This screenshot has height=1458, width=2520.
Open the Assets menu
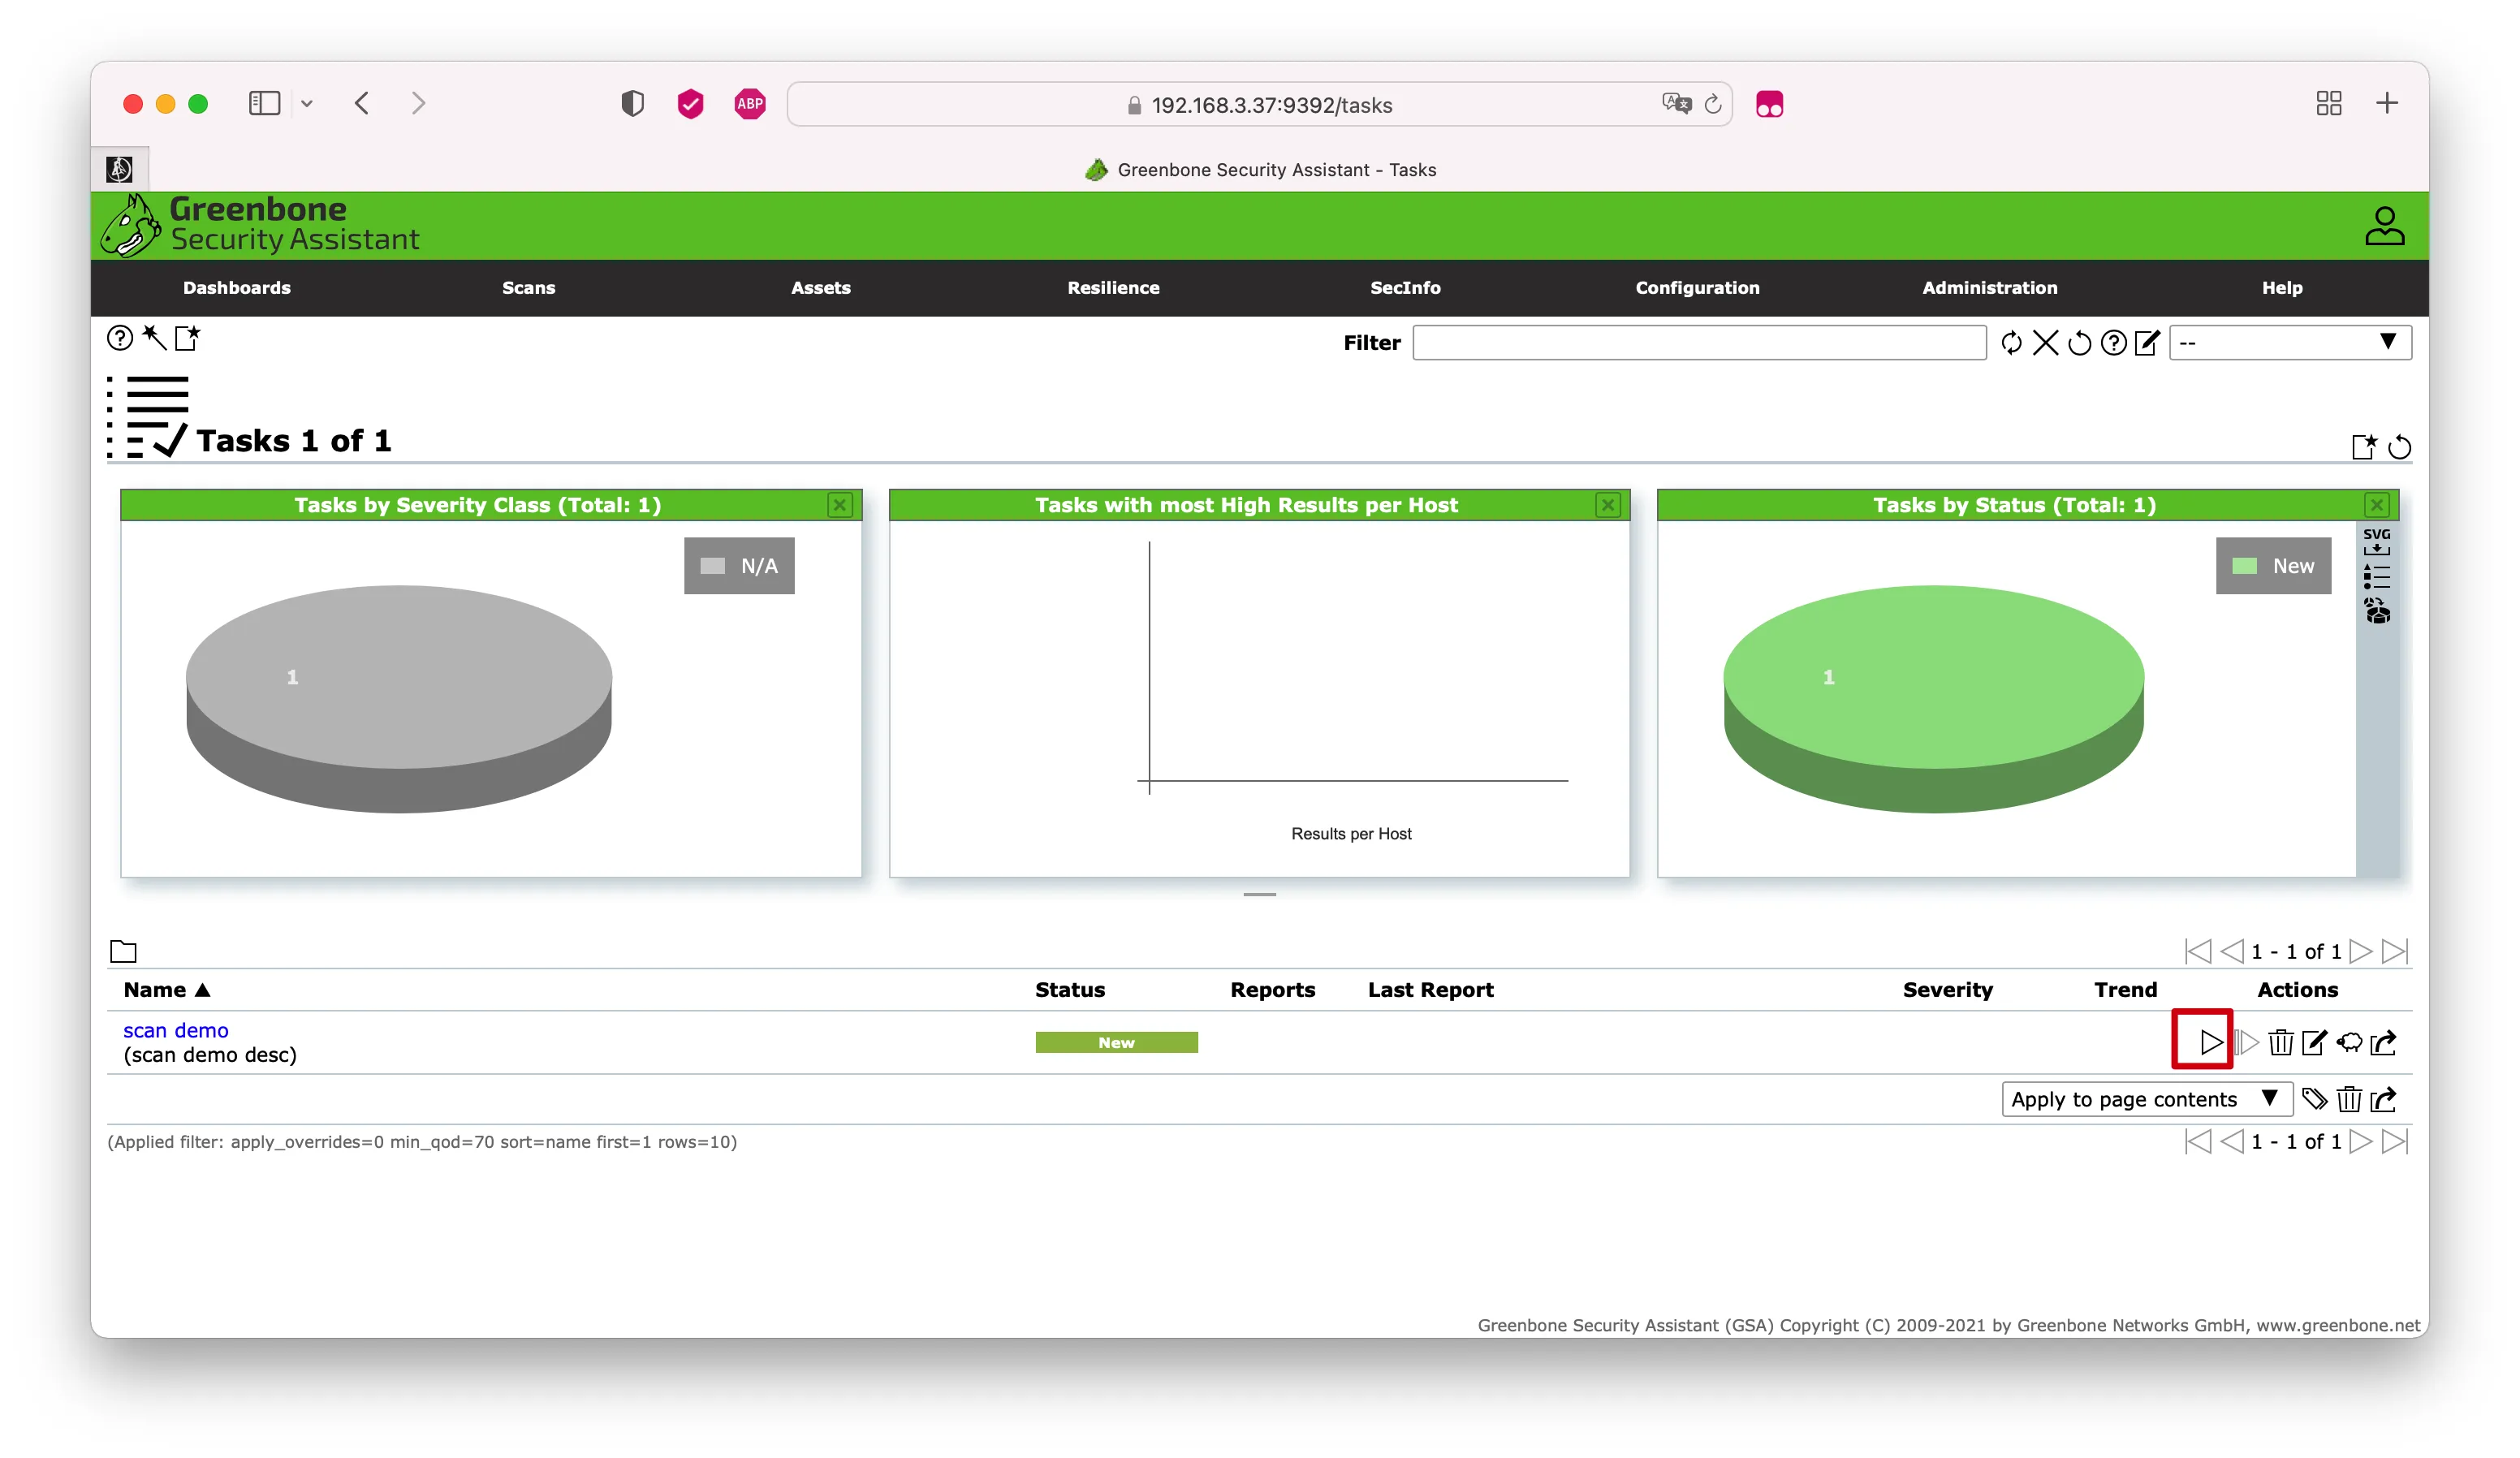[x=821, y=288]
